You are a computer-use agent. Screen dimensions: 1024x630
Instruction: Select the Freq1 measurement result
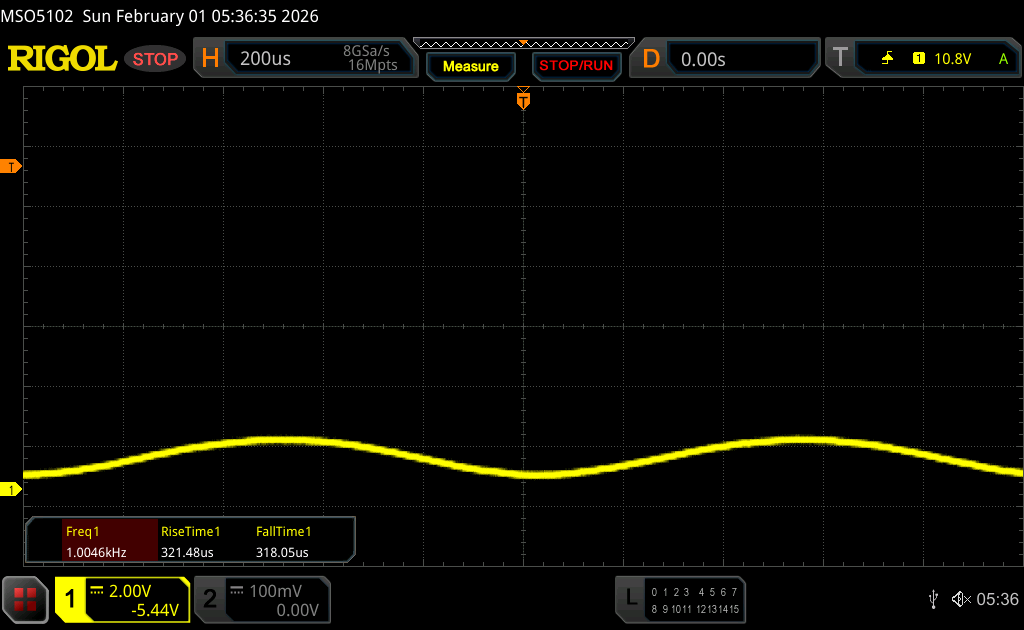click(91, 542)
